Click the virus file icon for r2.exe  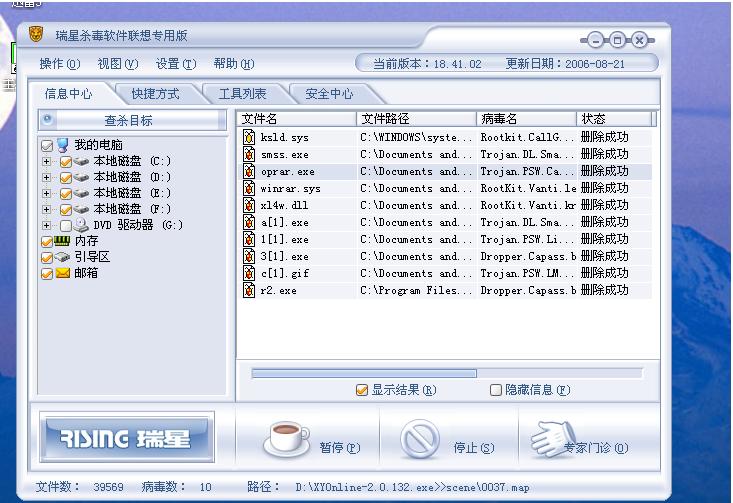click(249, 290)
